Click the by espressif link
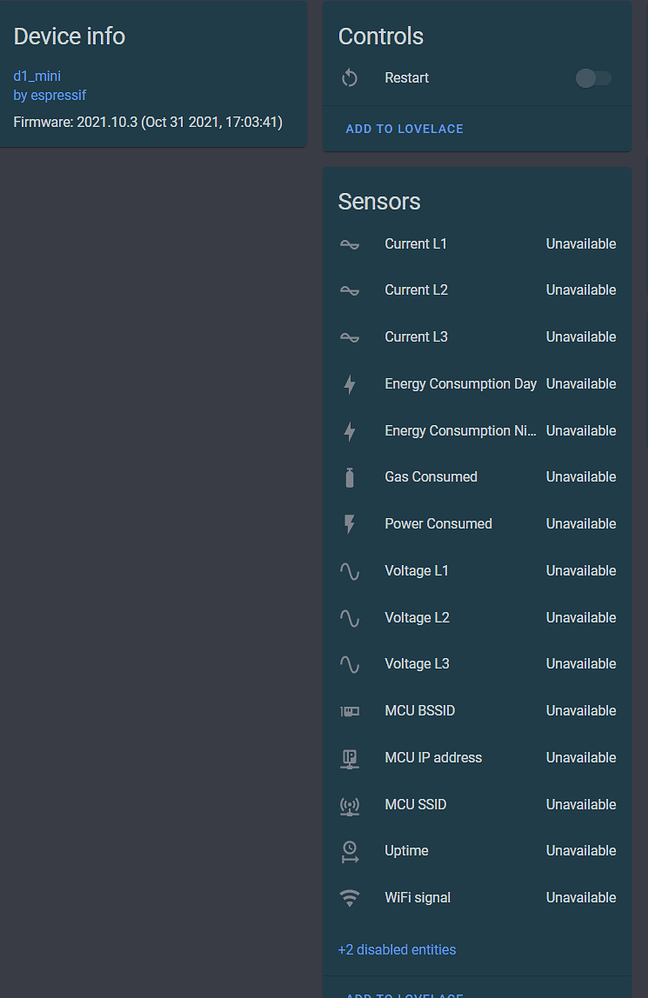This screenshot has height=998, width=648. (x=50, y=95)
